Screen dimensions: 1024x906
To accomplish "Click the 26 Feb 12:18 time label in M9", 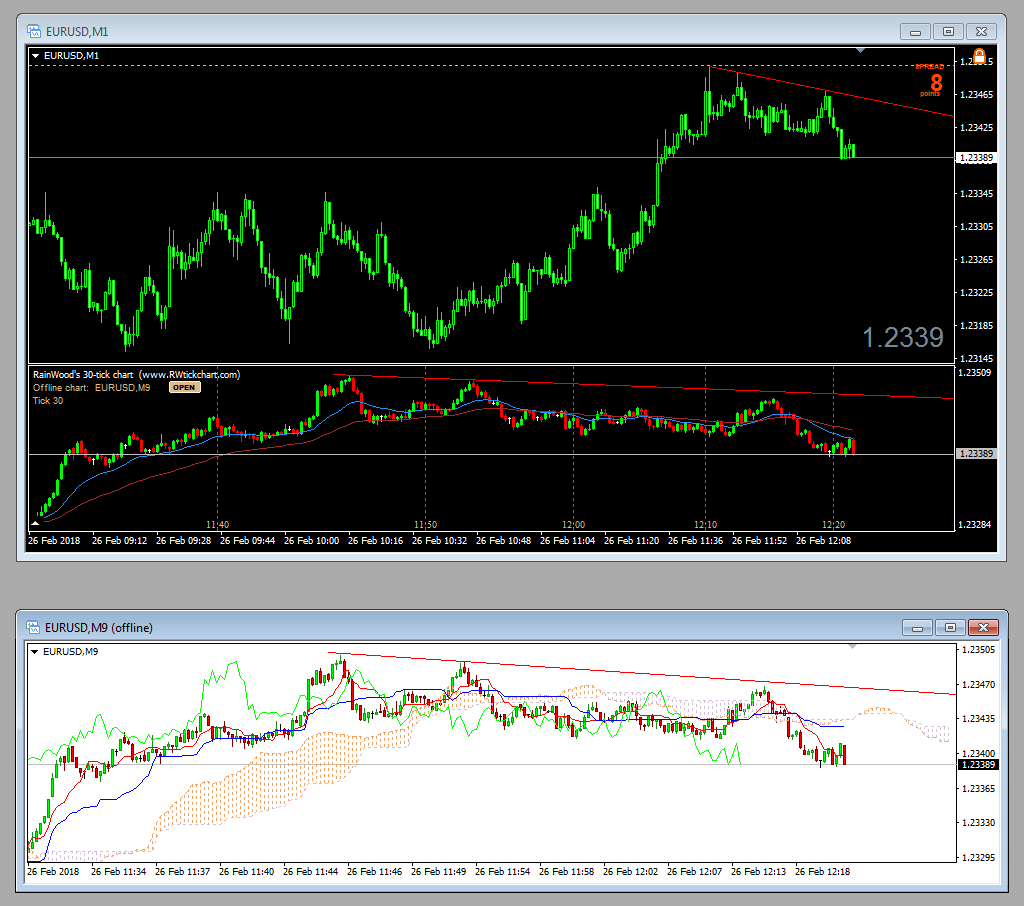I will tap(822, 872).
